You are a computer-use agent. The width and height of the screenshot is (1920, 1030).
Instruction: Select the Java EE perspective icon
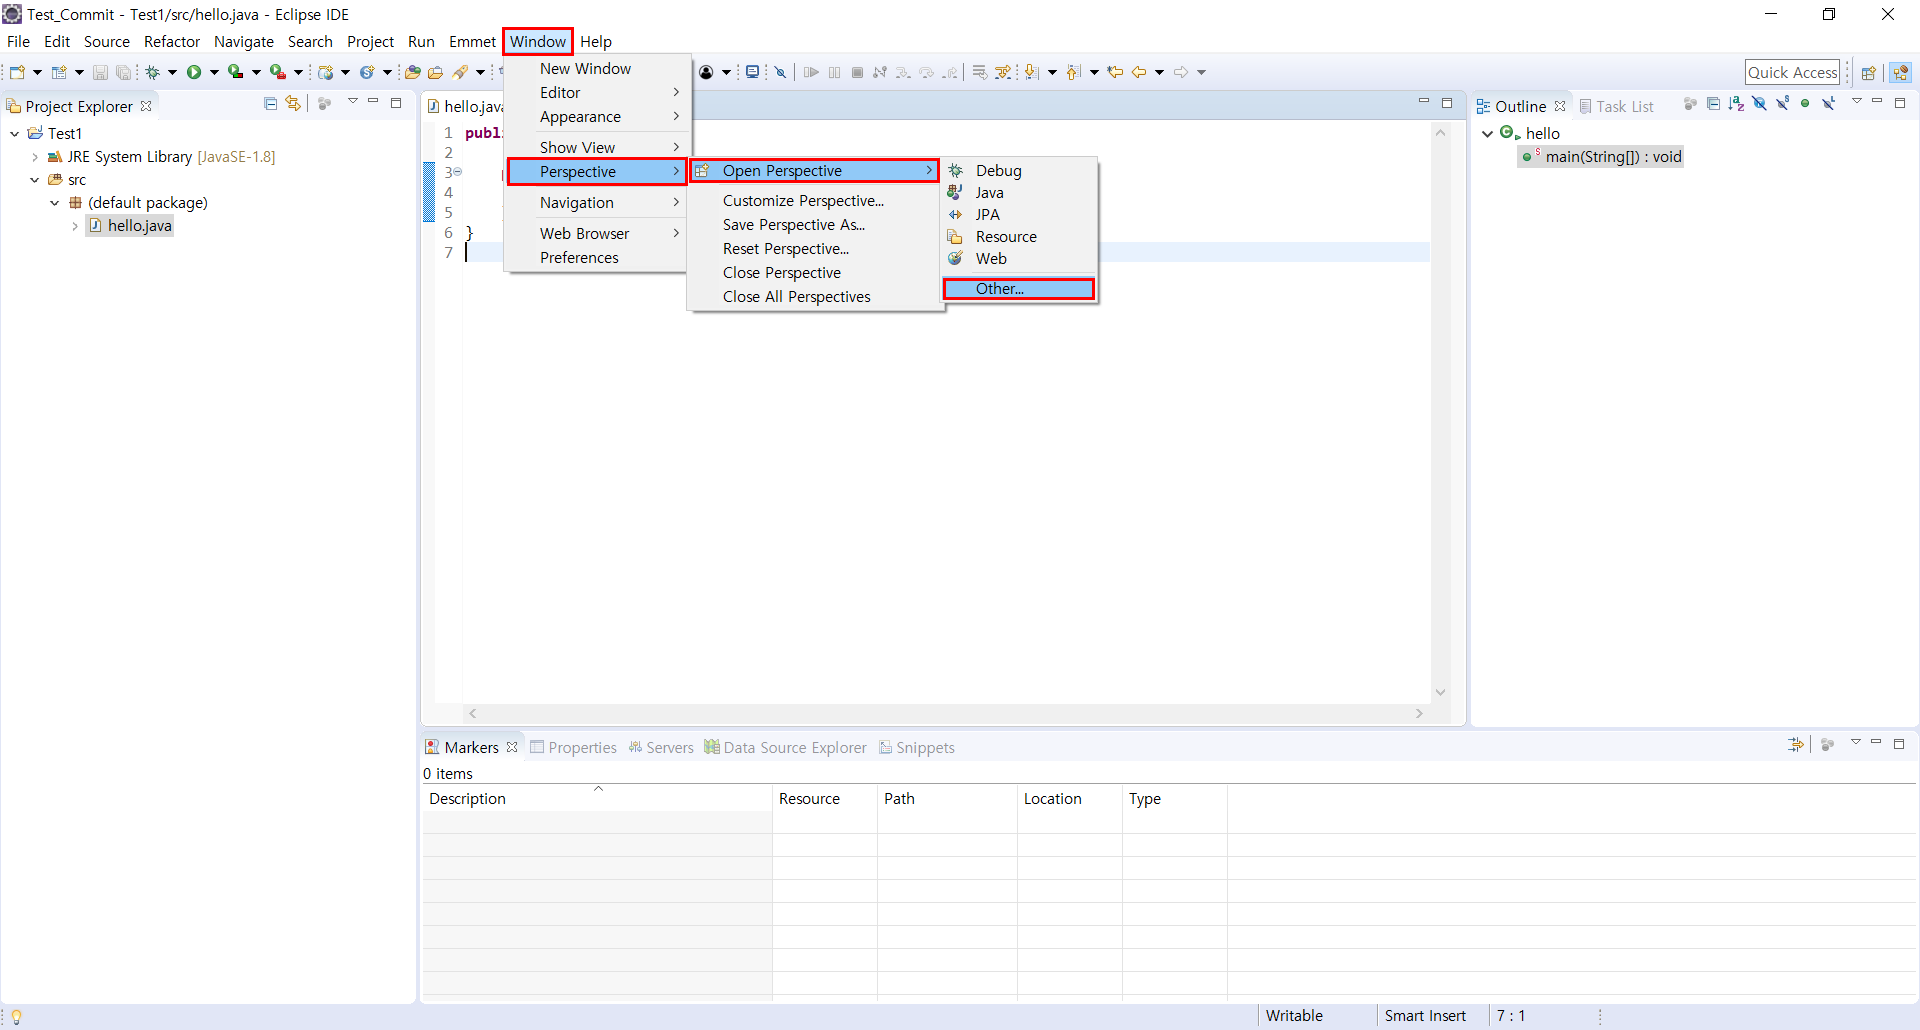(x=1901, y=72)
